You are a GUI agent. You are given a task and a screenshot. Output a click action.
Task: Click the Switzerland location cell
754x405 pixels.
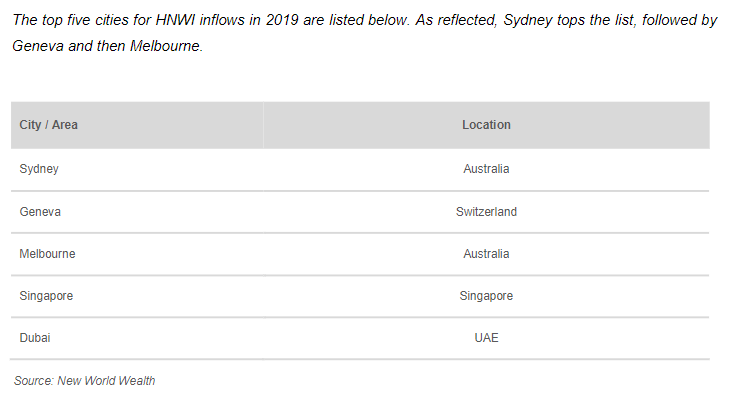pyautogui.click(x=486, y=212)
